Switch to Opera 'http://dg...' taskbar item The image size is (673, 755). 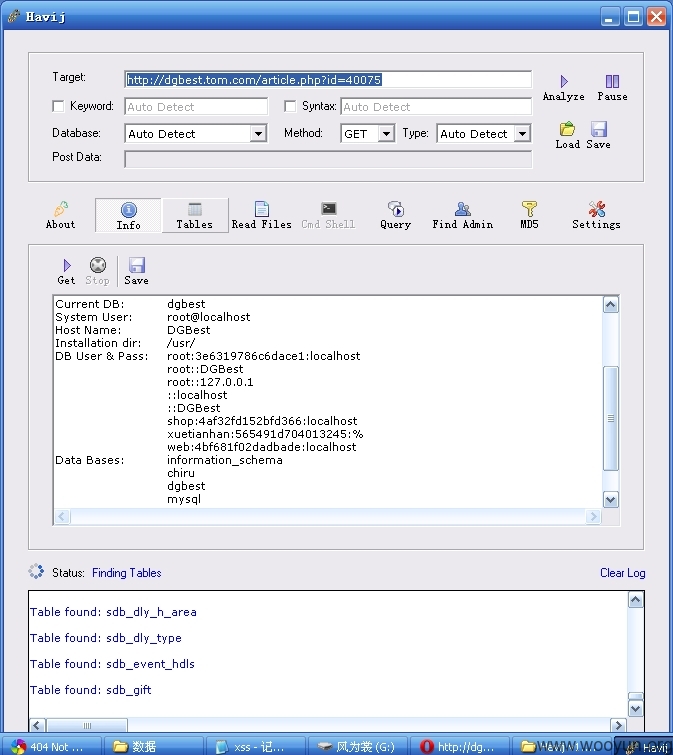[461, 746]
